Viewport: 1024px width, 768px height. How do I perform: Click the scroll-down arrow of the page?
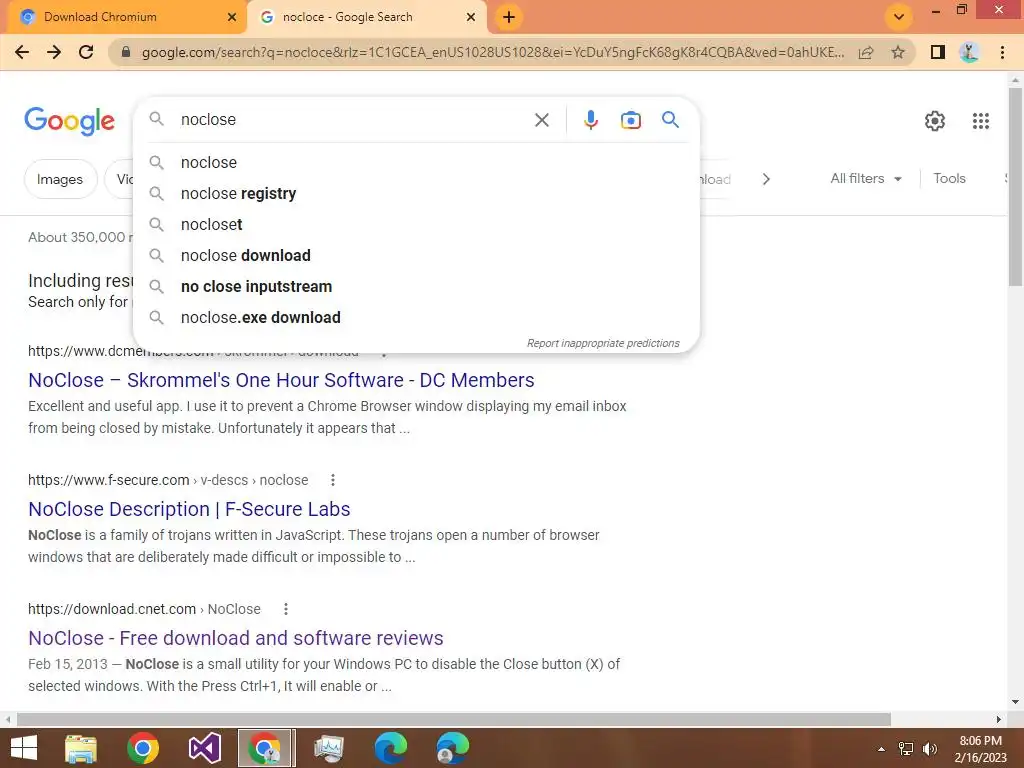[1015, 702]
